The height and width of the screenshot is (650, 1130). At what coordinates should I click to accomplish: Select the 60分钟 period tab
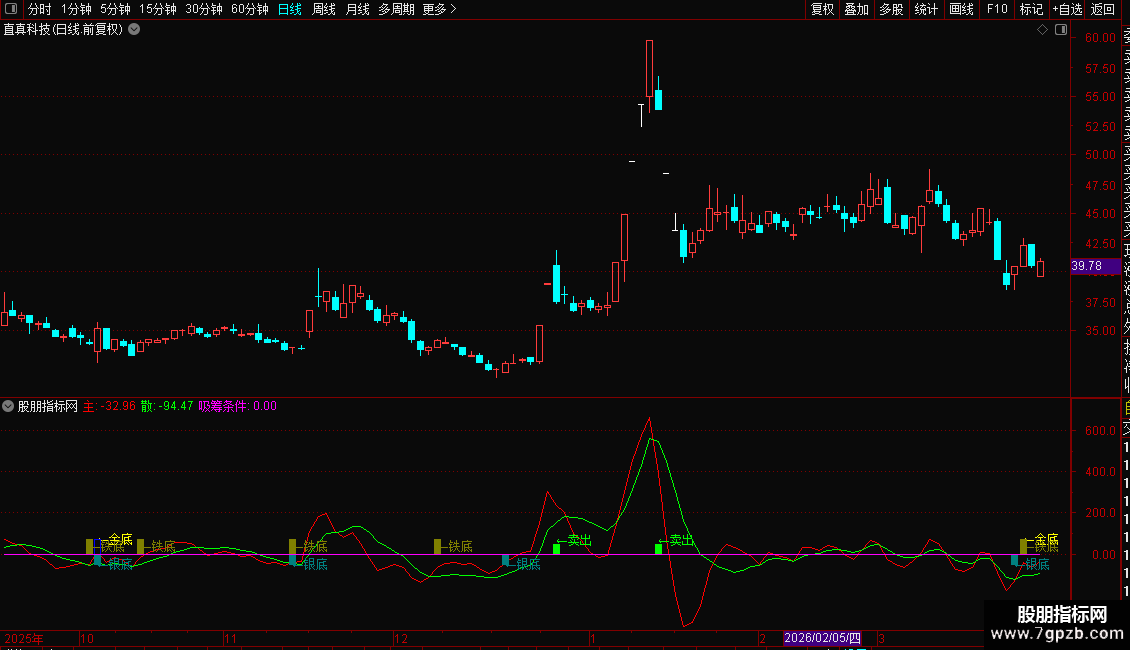pyautogui.click(x=250, y=9)
